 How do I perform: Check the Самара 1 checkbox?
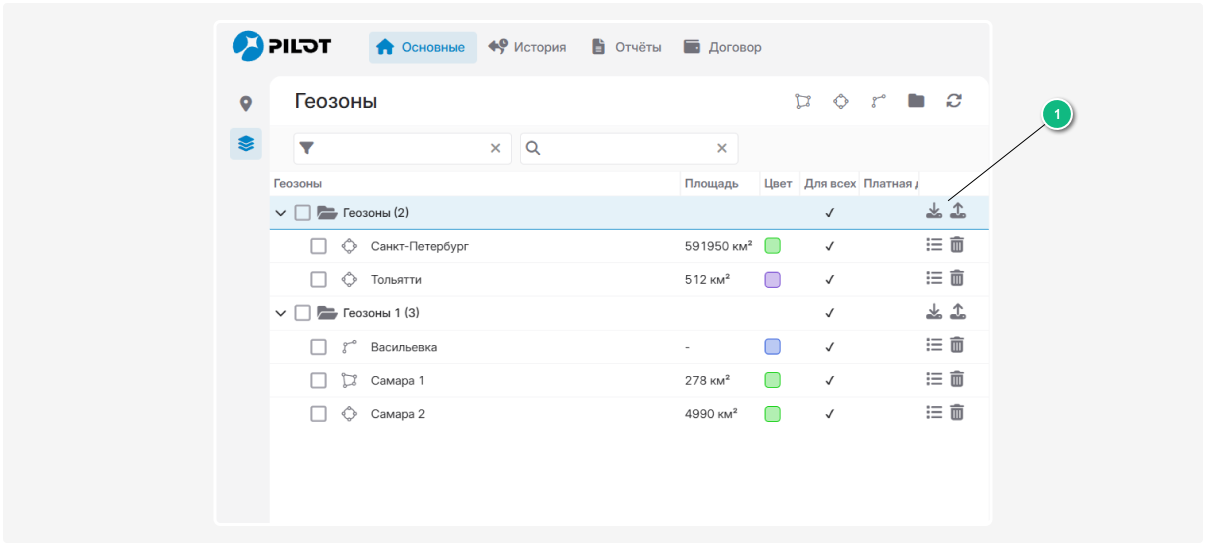[318, 380]
